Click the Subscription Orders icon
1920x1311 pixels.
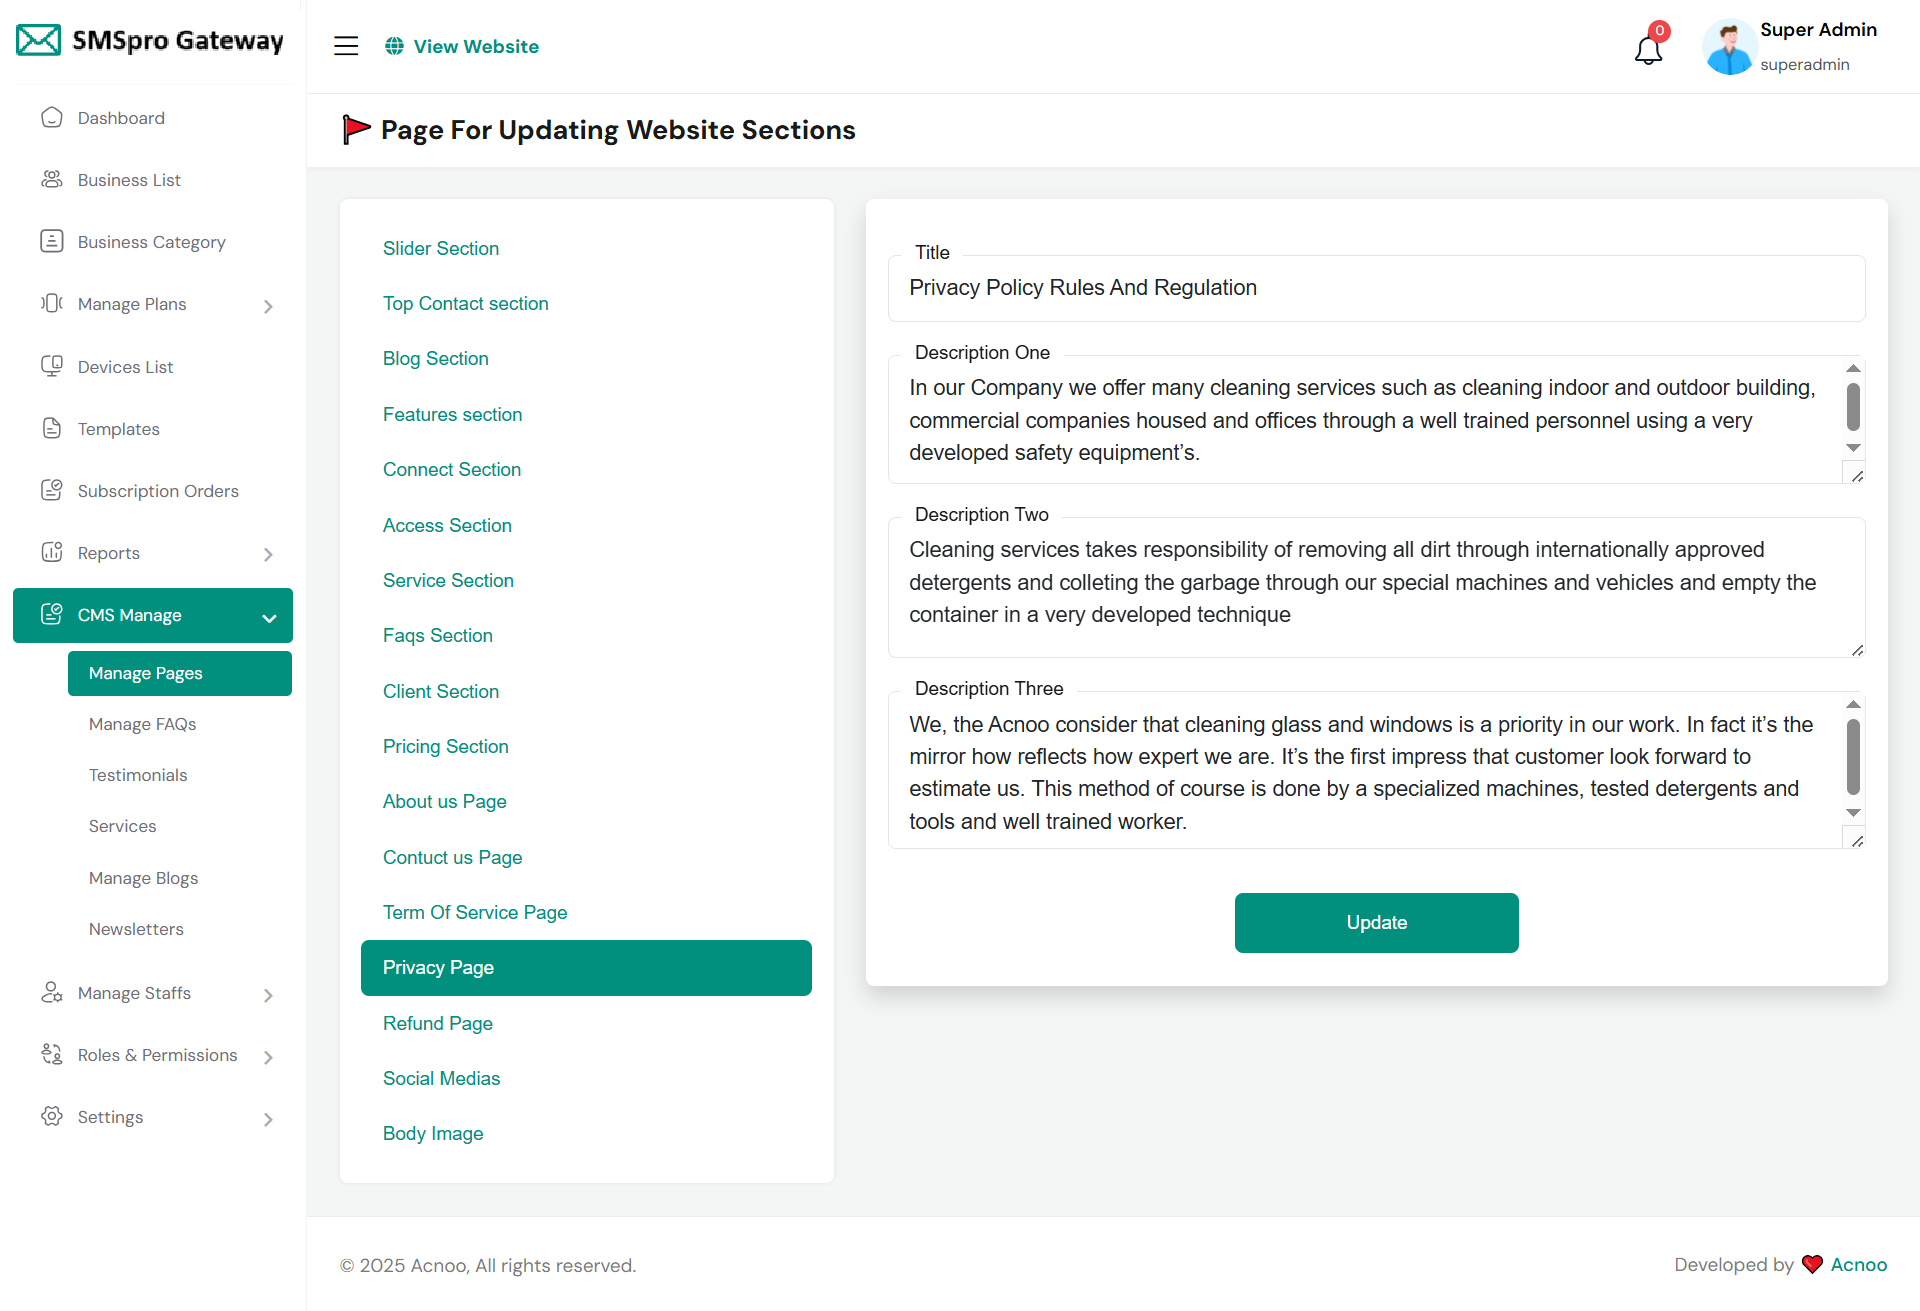[52, 490]
